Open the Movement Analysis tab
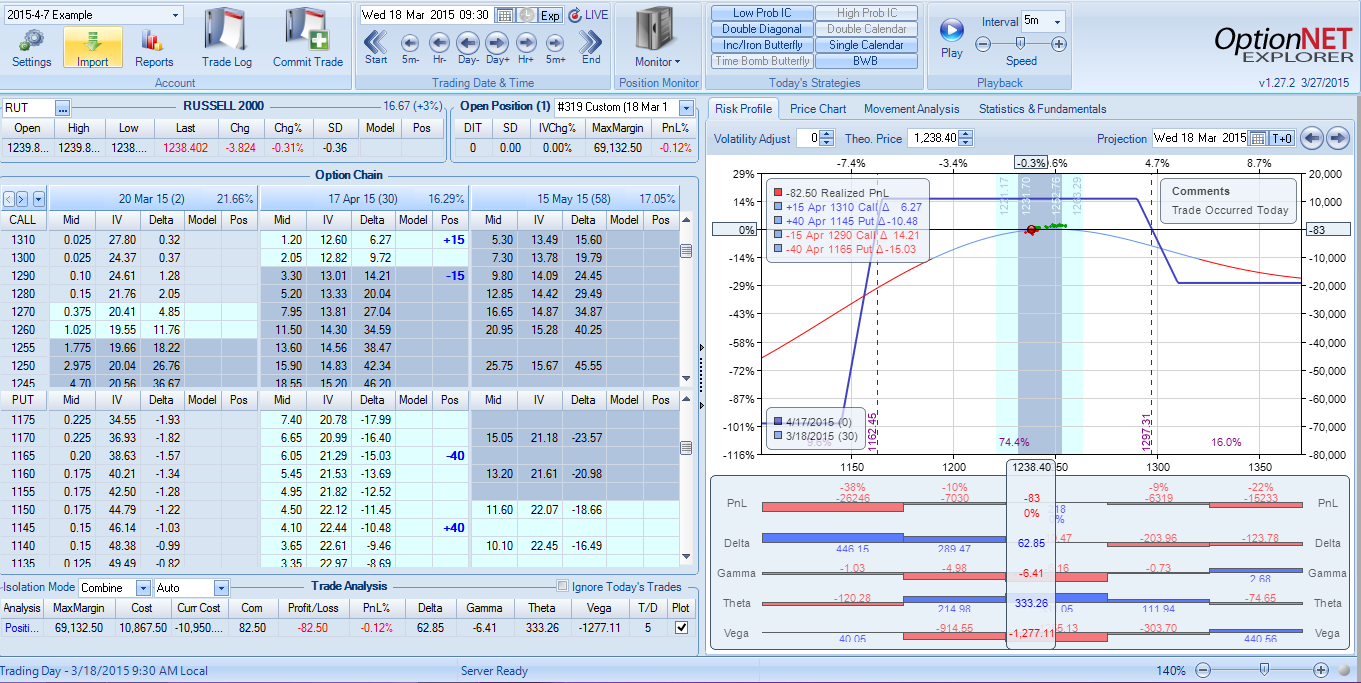1361x683 pixels. [911, 109]
